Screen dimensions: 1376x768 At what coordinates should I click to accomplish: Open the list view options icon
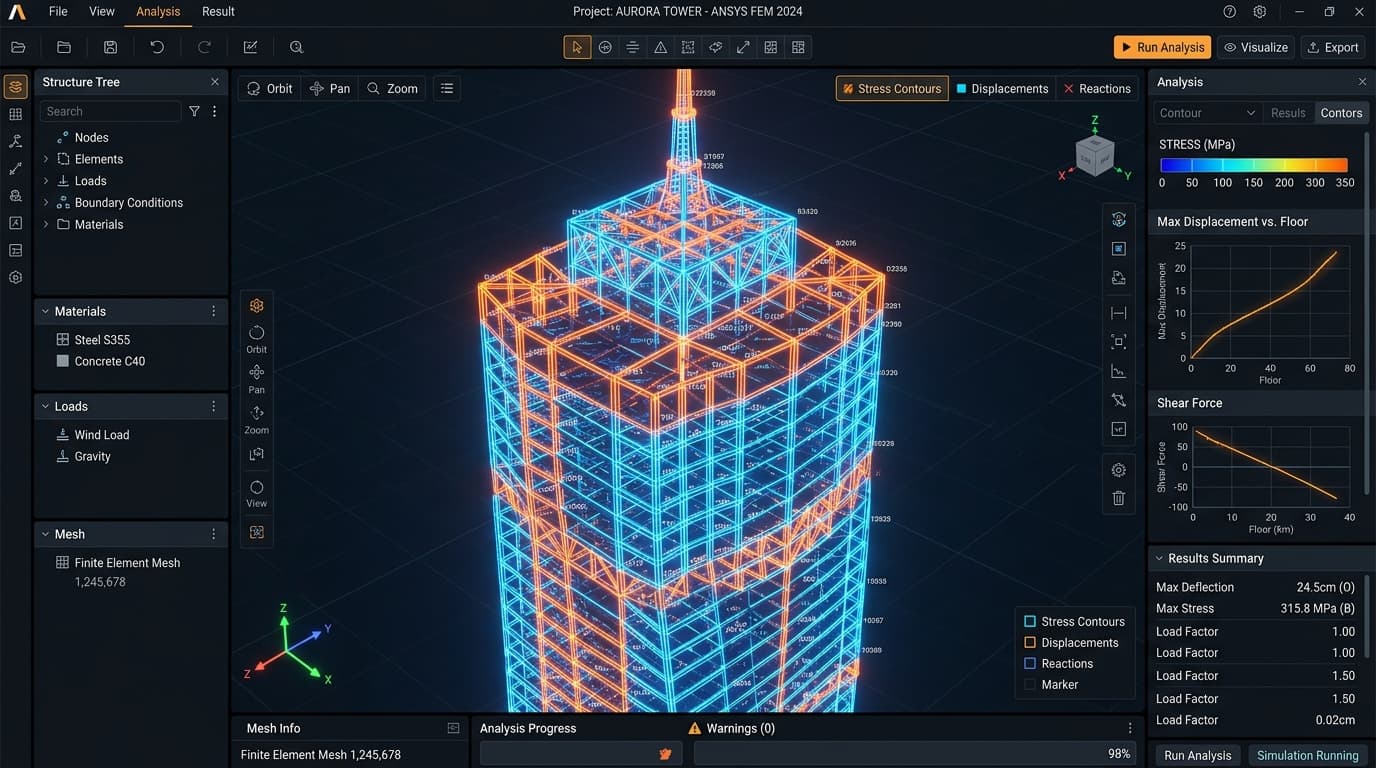pyautogui.click(x=447, y=88)
